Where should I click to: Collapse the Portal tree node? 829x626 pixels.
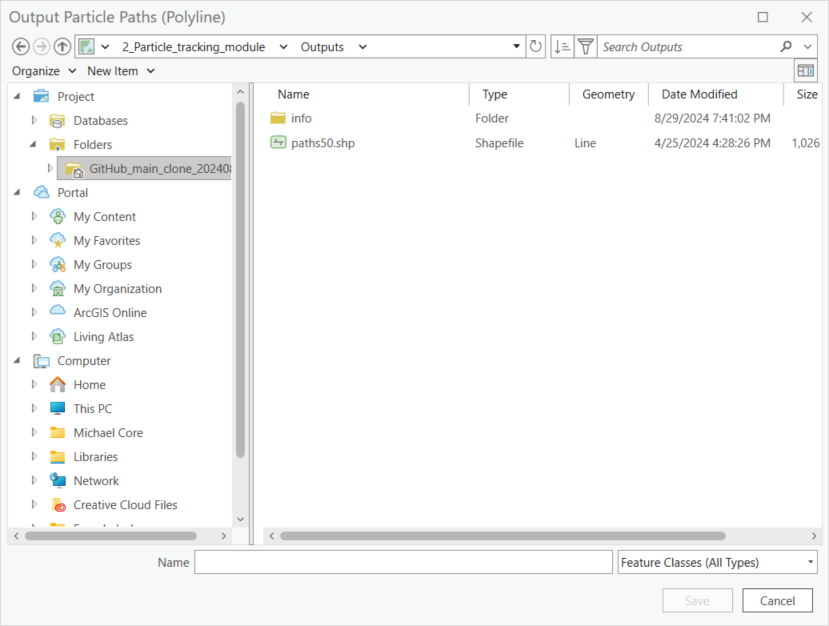pos(17,192)
